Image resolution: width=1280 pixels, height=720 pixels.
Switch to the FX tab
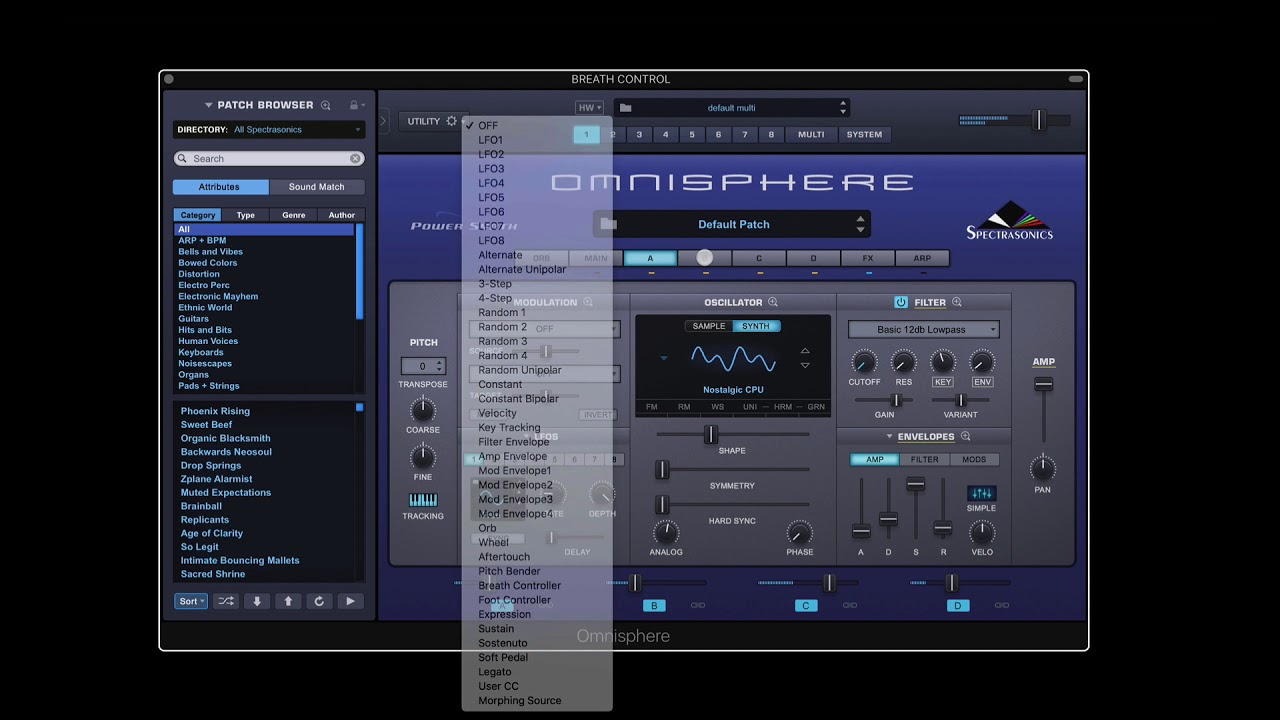[x=868, y=258]
